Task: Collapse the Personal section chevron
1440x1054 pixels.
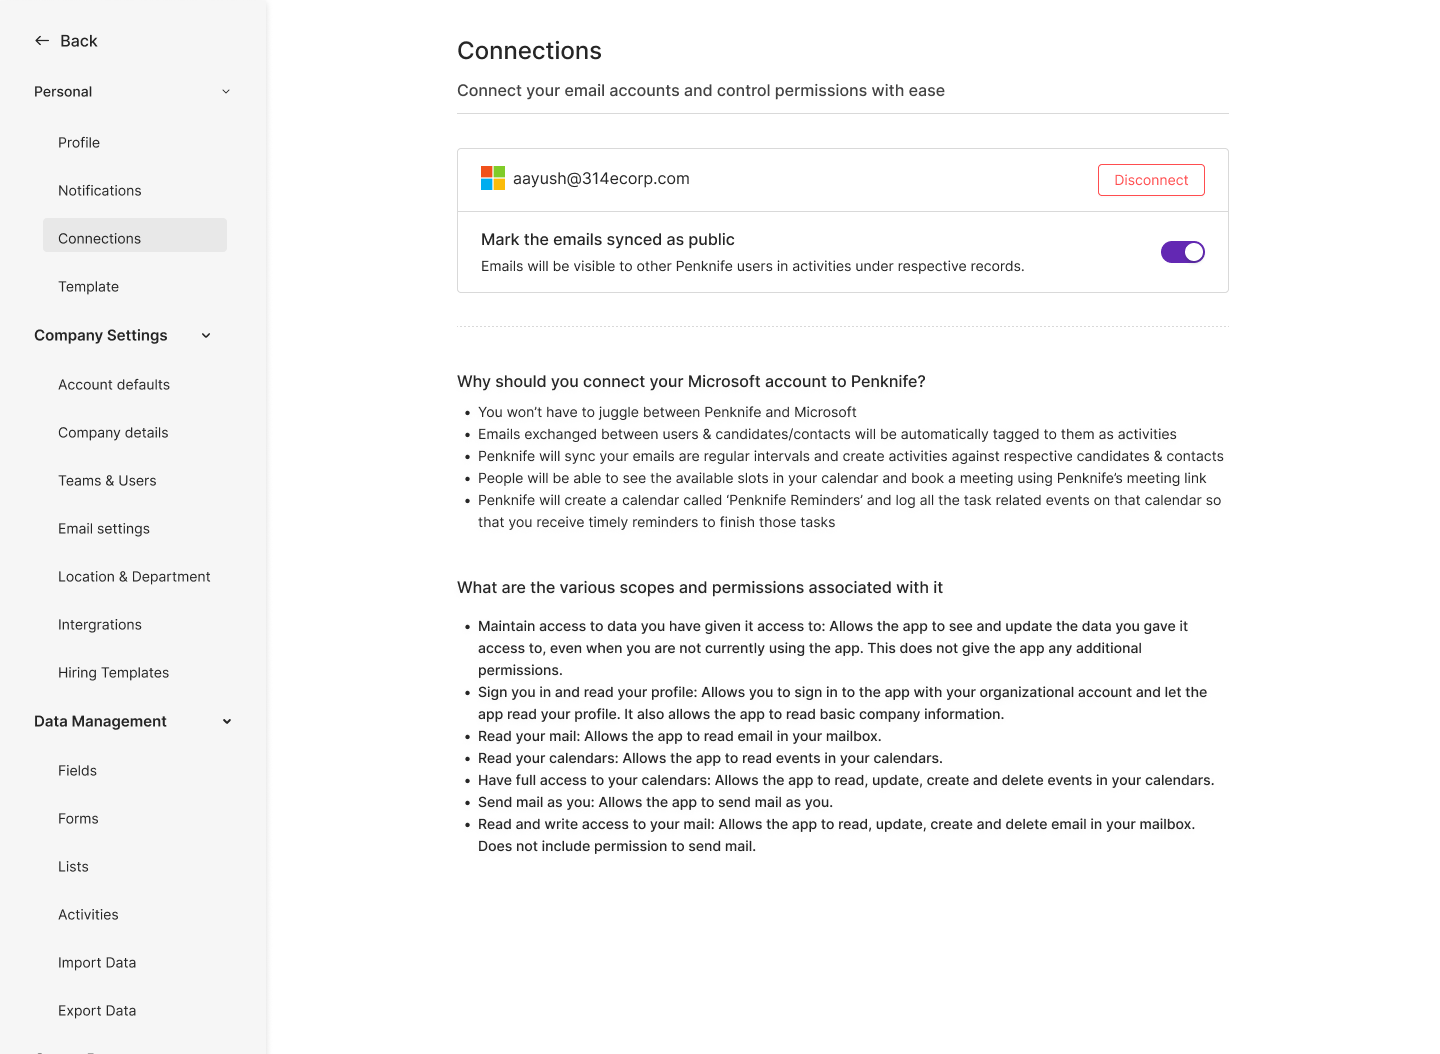Action: click(226, 92)
